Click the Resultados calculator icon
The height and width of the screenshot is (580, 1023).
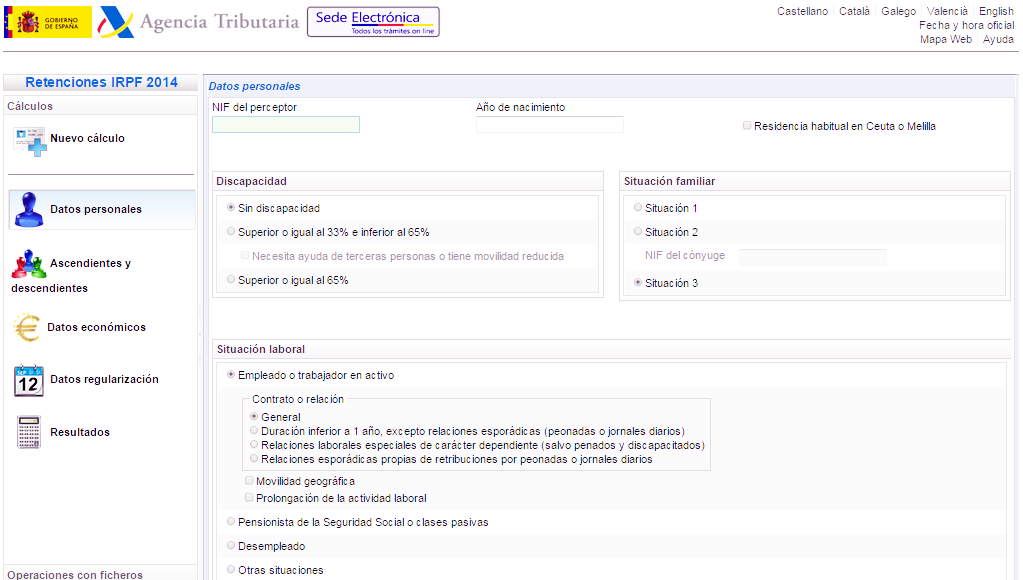pos(28,432)
